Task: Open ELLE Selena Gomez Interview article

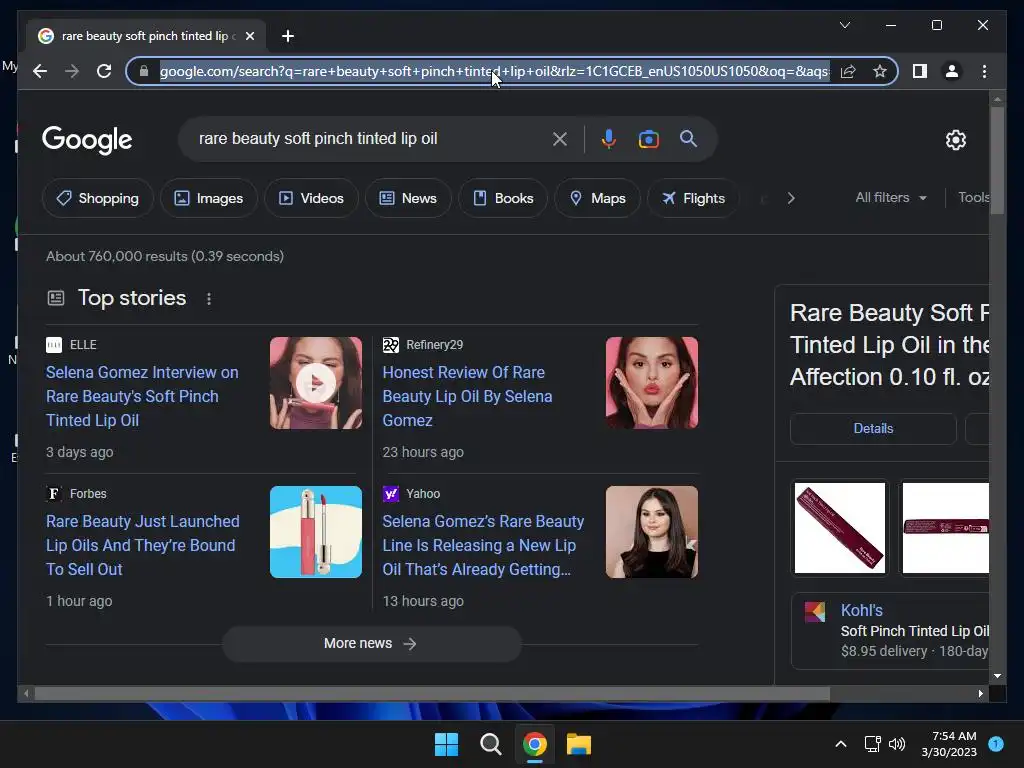Action: (x=142, y=396)
